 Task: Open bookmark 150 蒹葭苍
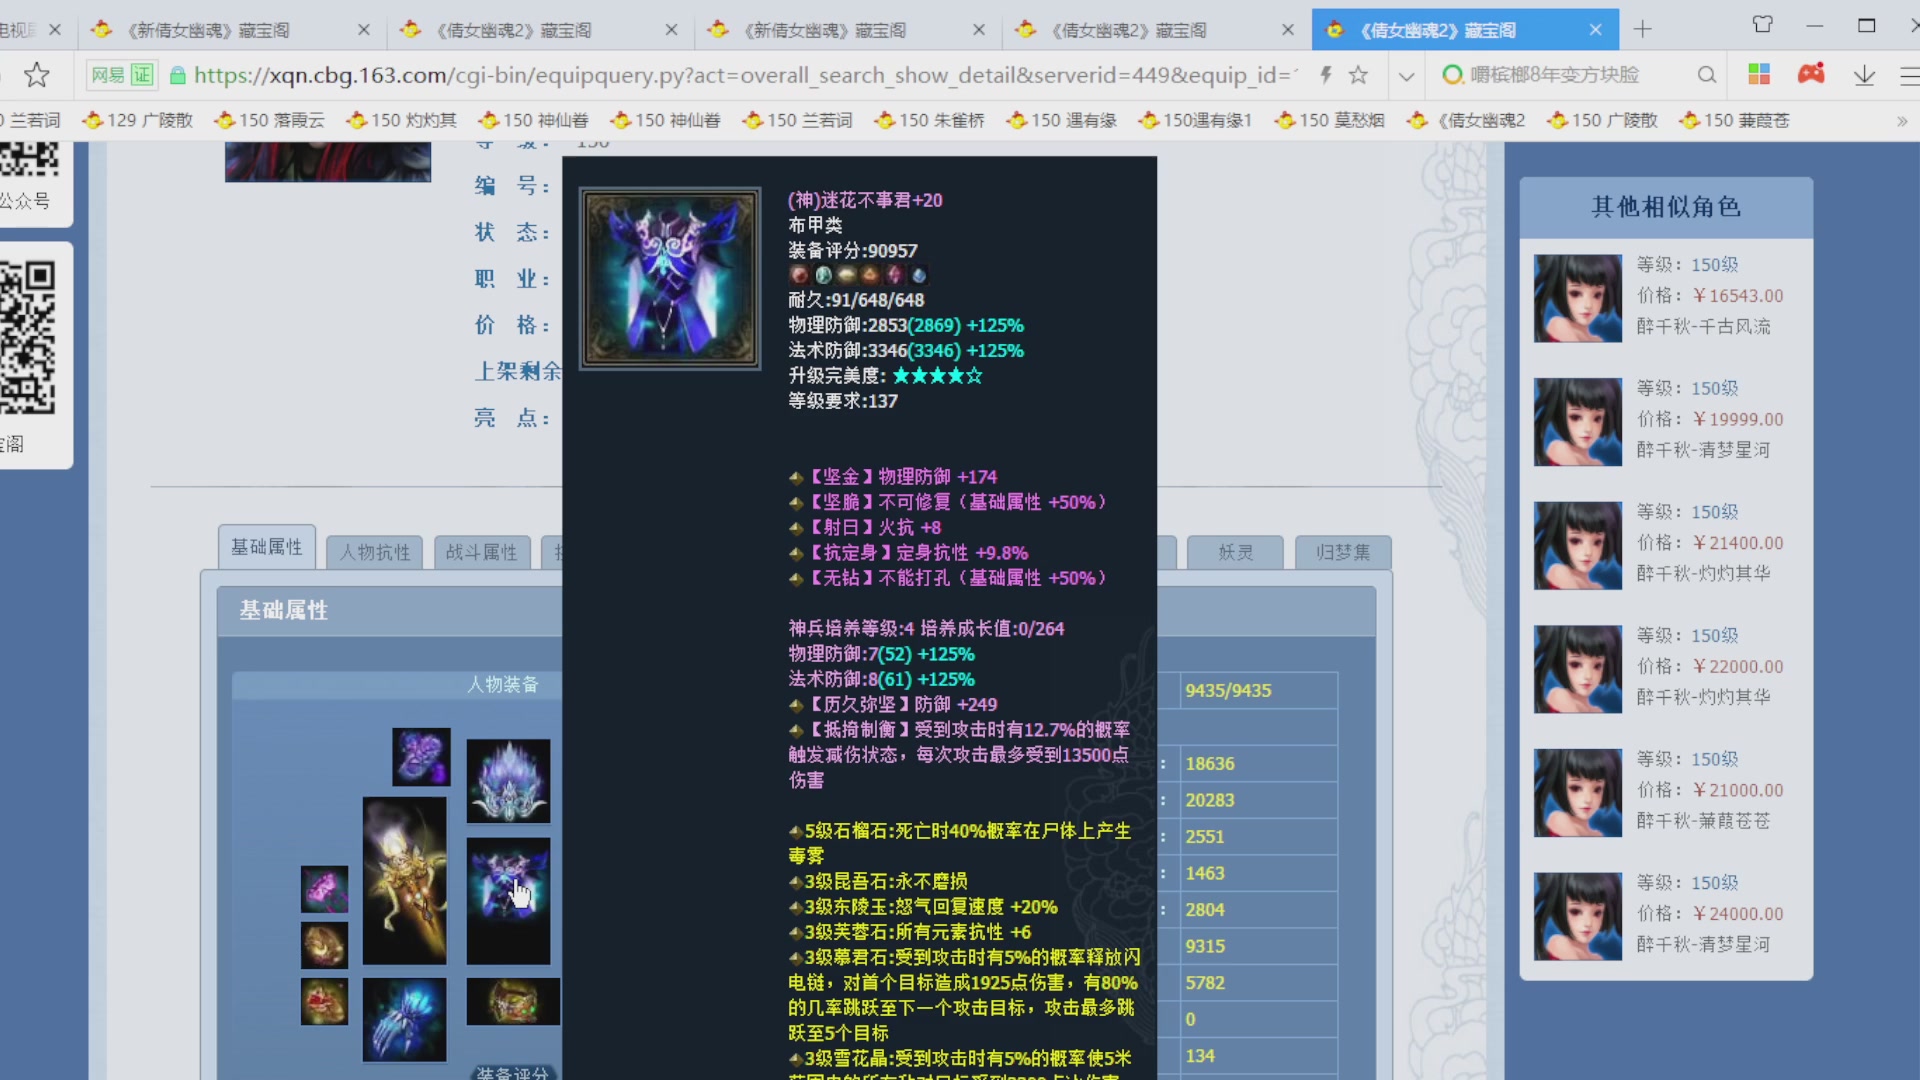(x=1734, y=120)
